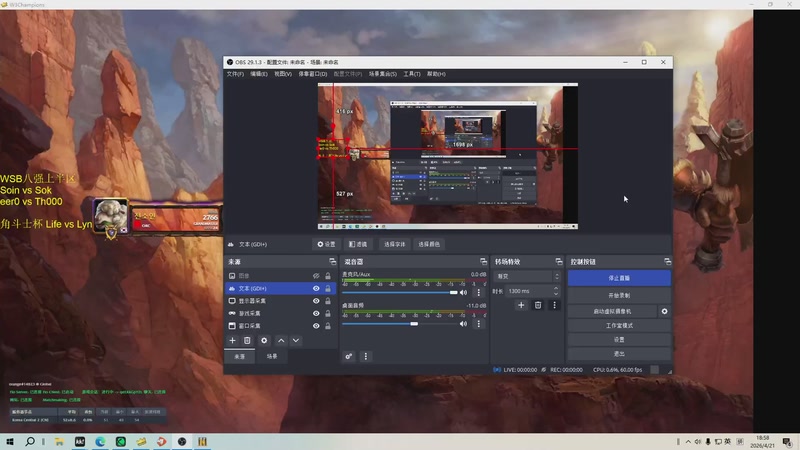This screenshot has width=800, height=450.
Task: Mute the 桌面音频 speaker icon
Action: (x=463, y=324)
